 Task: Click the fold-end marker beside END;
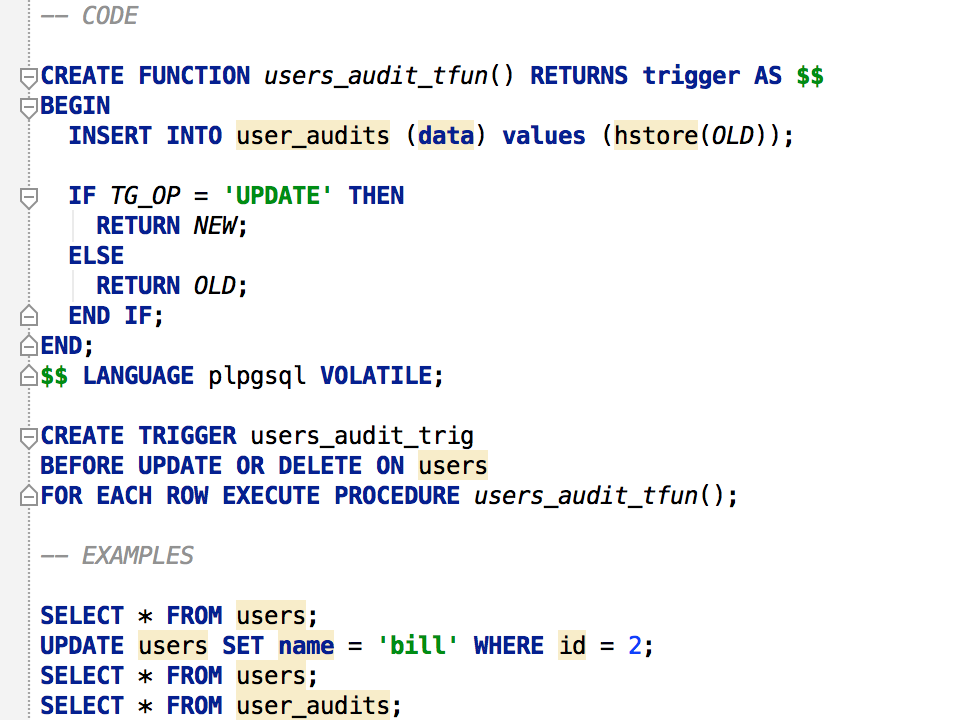(x=28, y=345)
